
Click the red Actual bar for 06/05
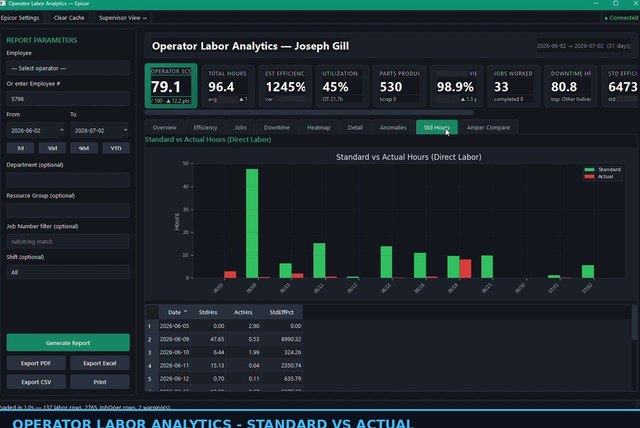[230, 275]
